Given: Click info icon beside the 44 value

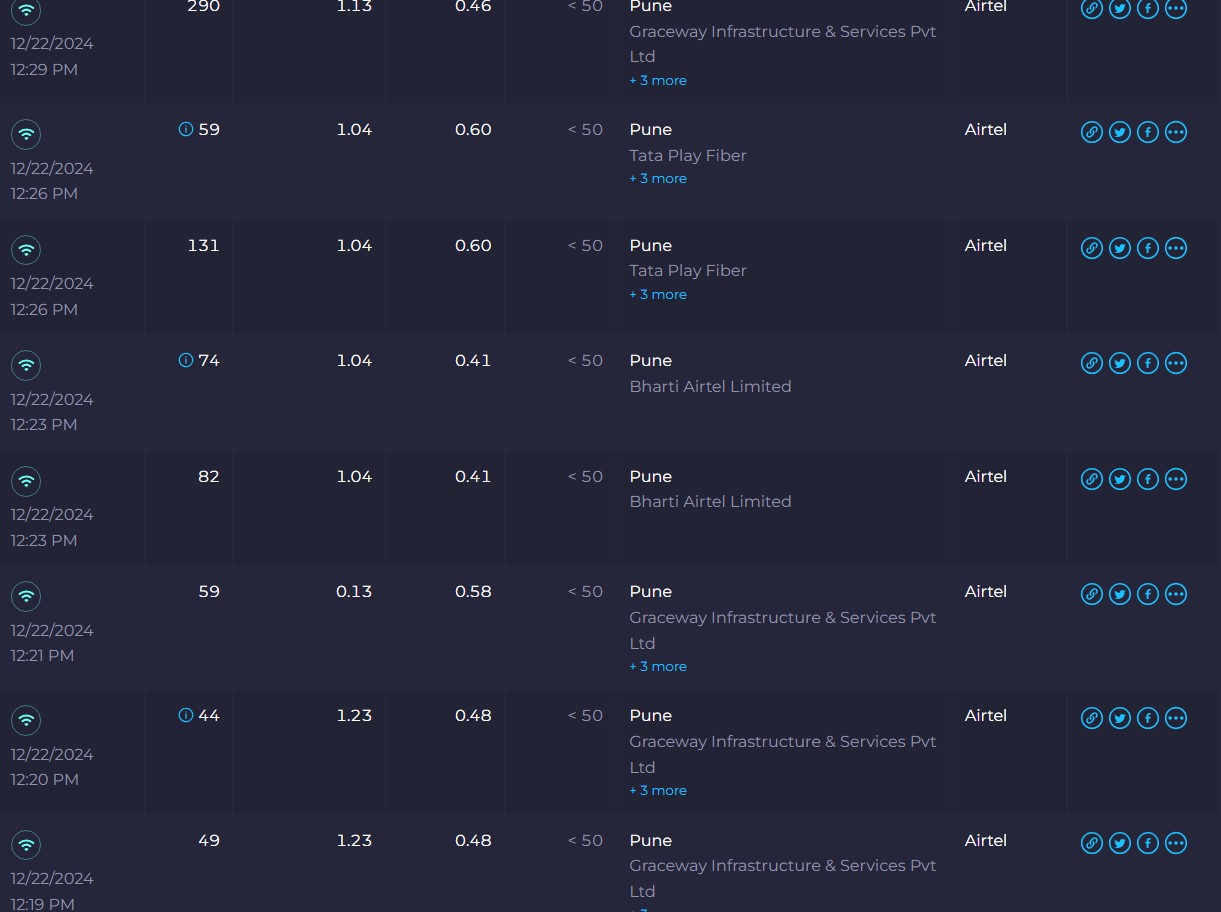Looking at the screenshot, I should [185, 715].
